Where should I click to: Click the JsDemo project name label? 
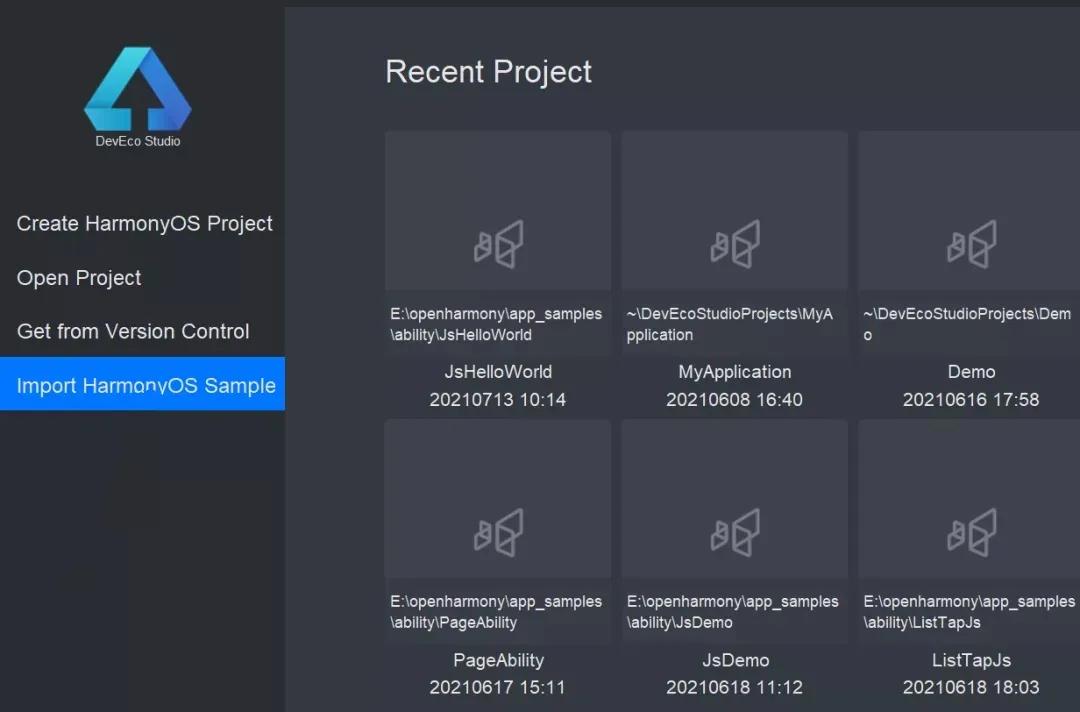coord(735,660)
